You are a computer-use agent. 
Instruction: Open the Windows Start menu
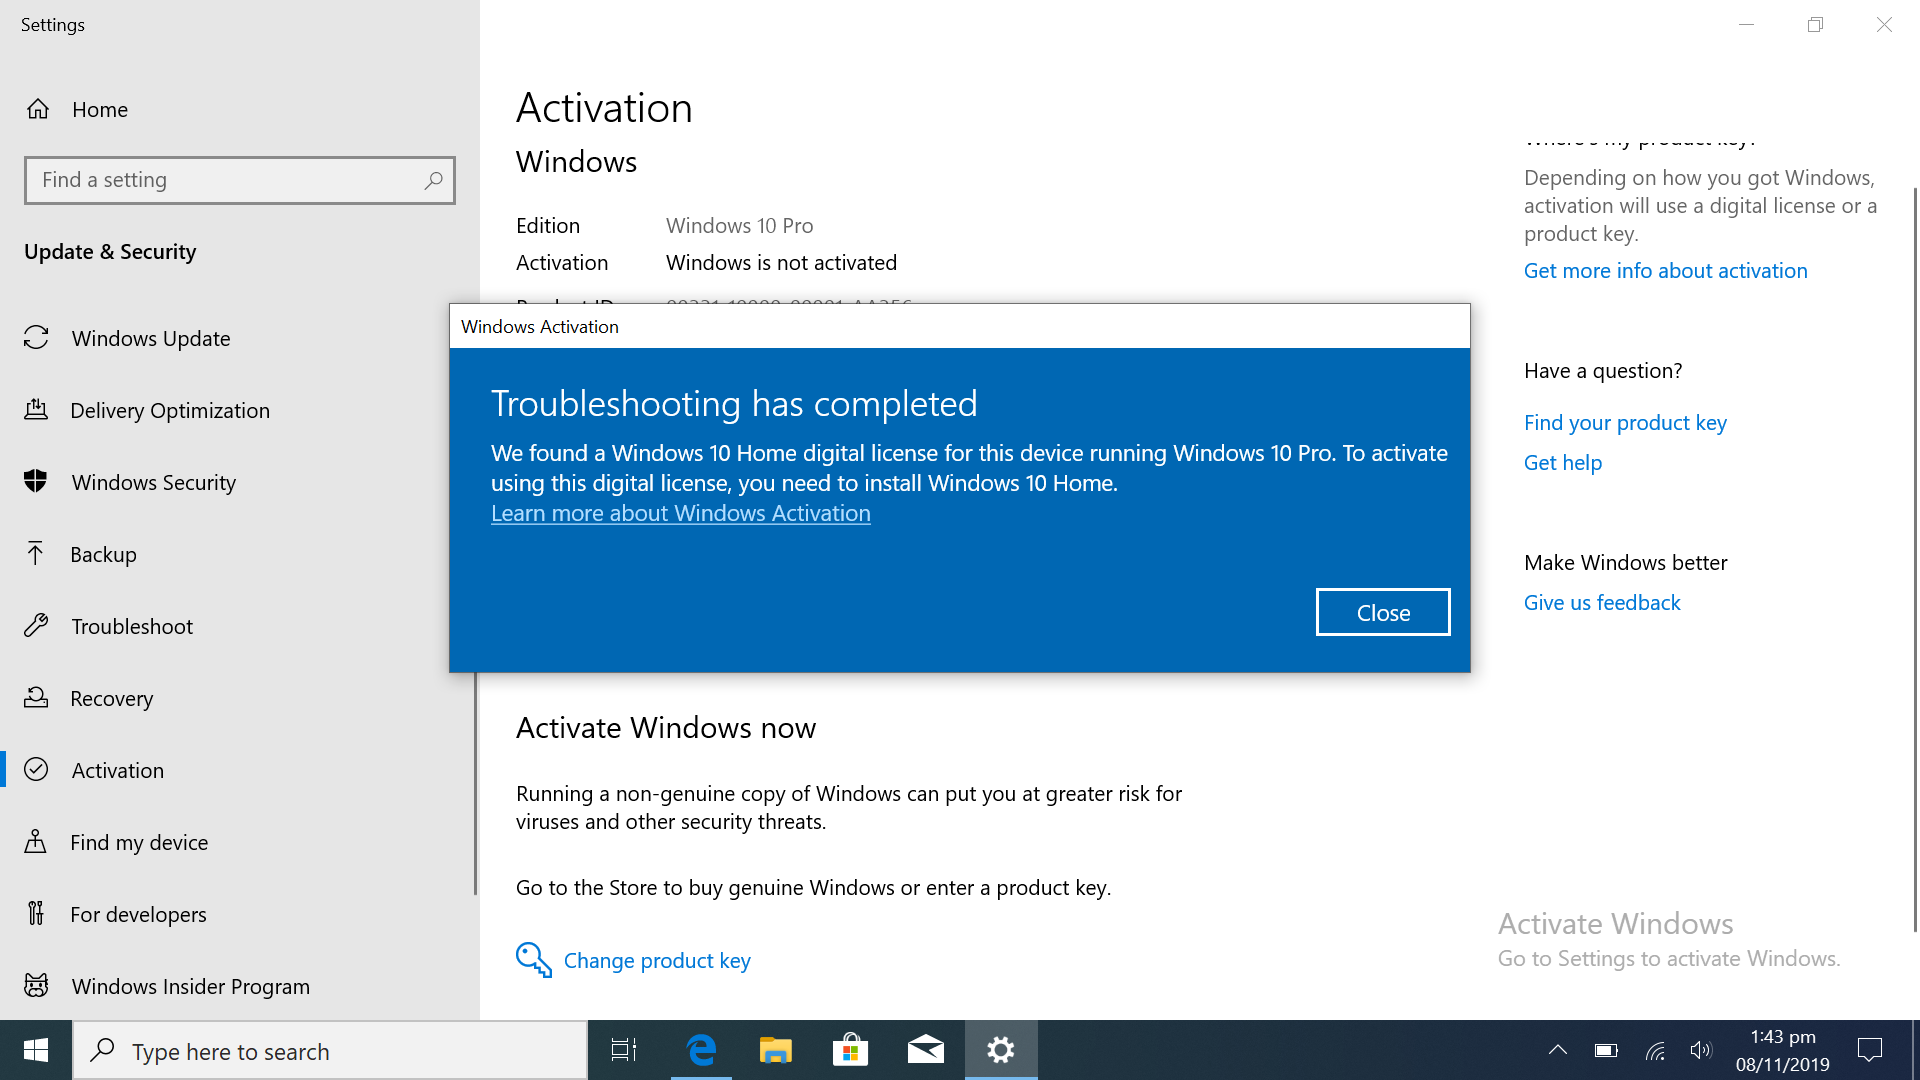pyautogui.click(x=36, y=1050)
